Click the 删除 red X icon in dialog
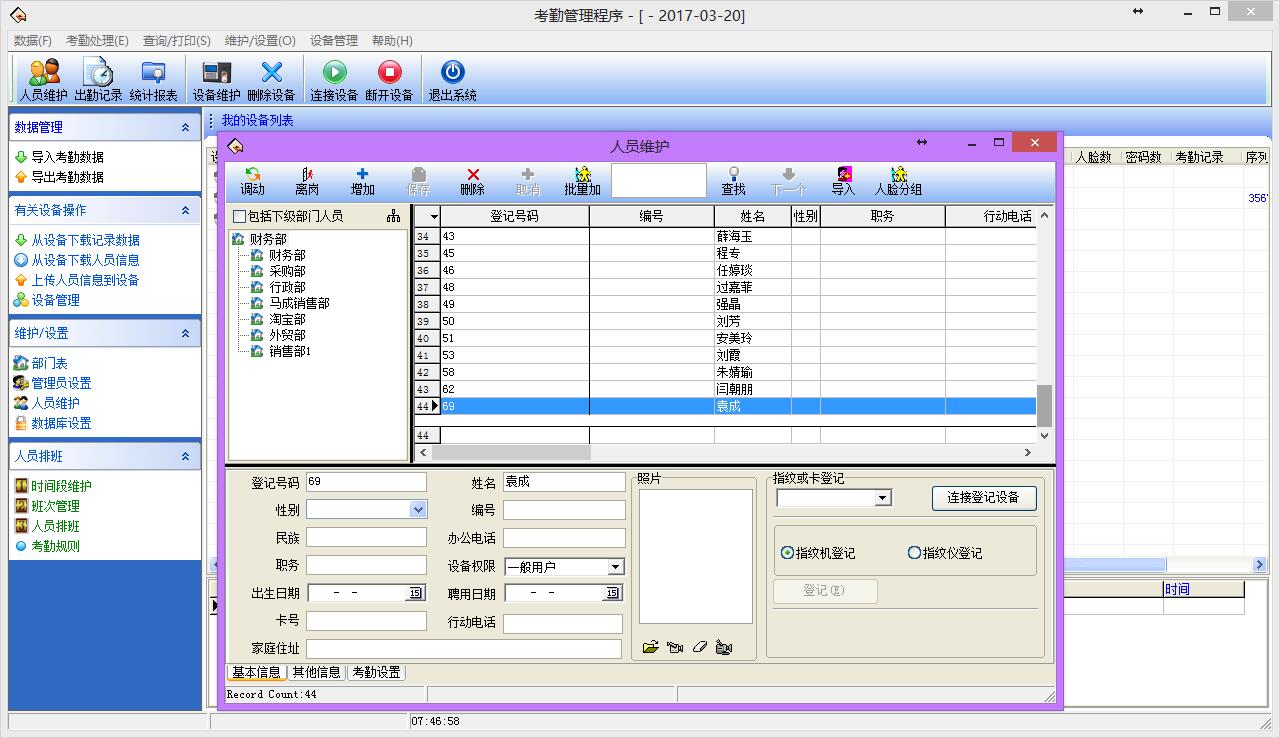The image size is (1280, 738). tap(473, 175)
